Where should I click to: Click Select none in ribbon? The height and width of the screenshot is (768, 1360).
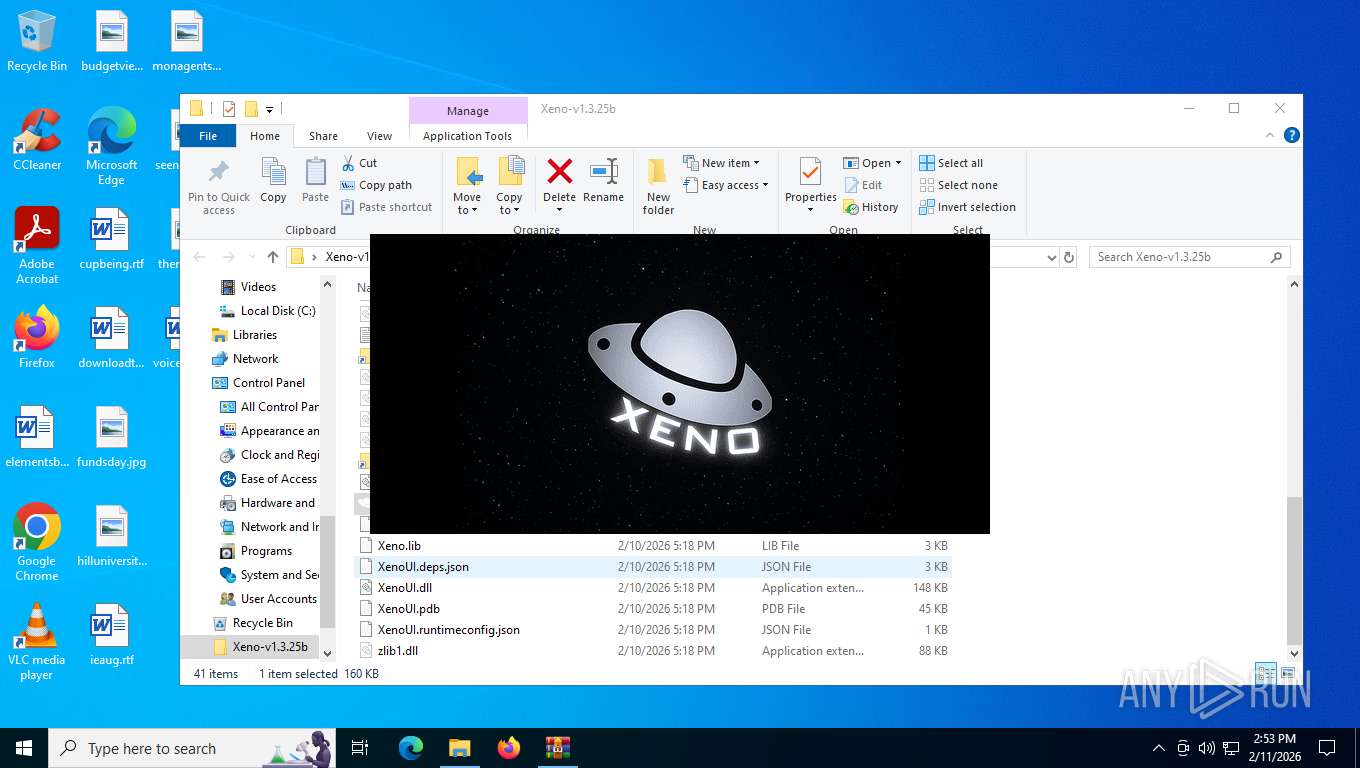tap(958, 185)
